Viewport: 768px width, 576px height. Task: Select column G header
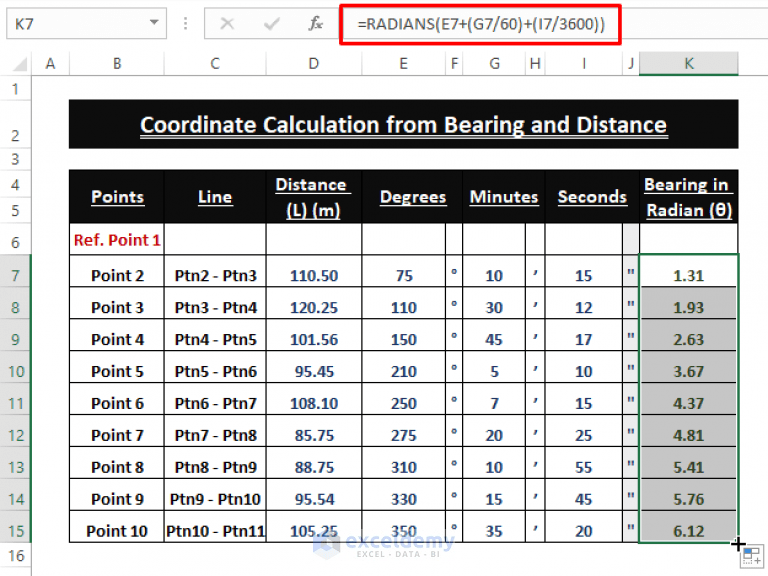[494, 64]
